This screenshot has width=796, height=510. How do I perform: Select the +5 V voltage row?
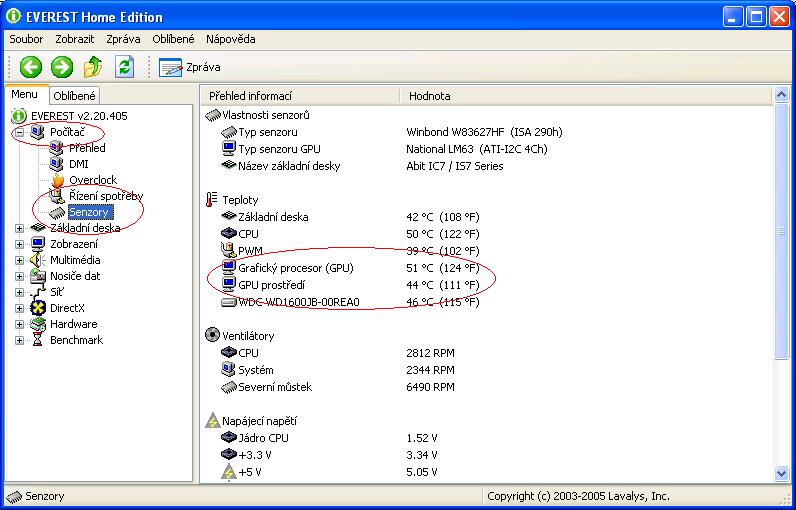tap(329, 472)
